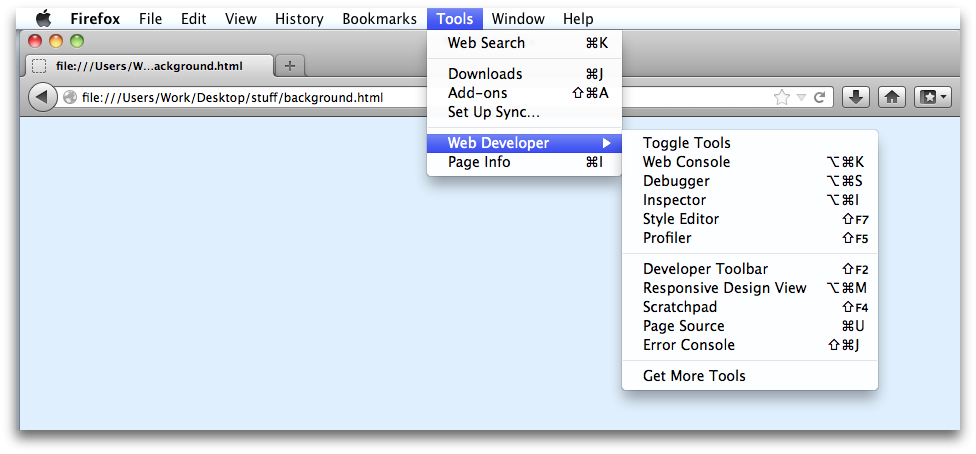This screenshot has width=976, height=454.
Task: Open the Downloads toolbar arrow button
Action: [x=856, y=97]
